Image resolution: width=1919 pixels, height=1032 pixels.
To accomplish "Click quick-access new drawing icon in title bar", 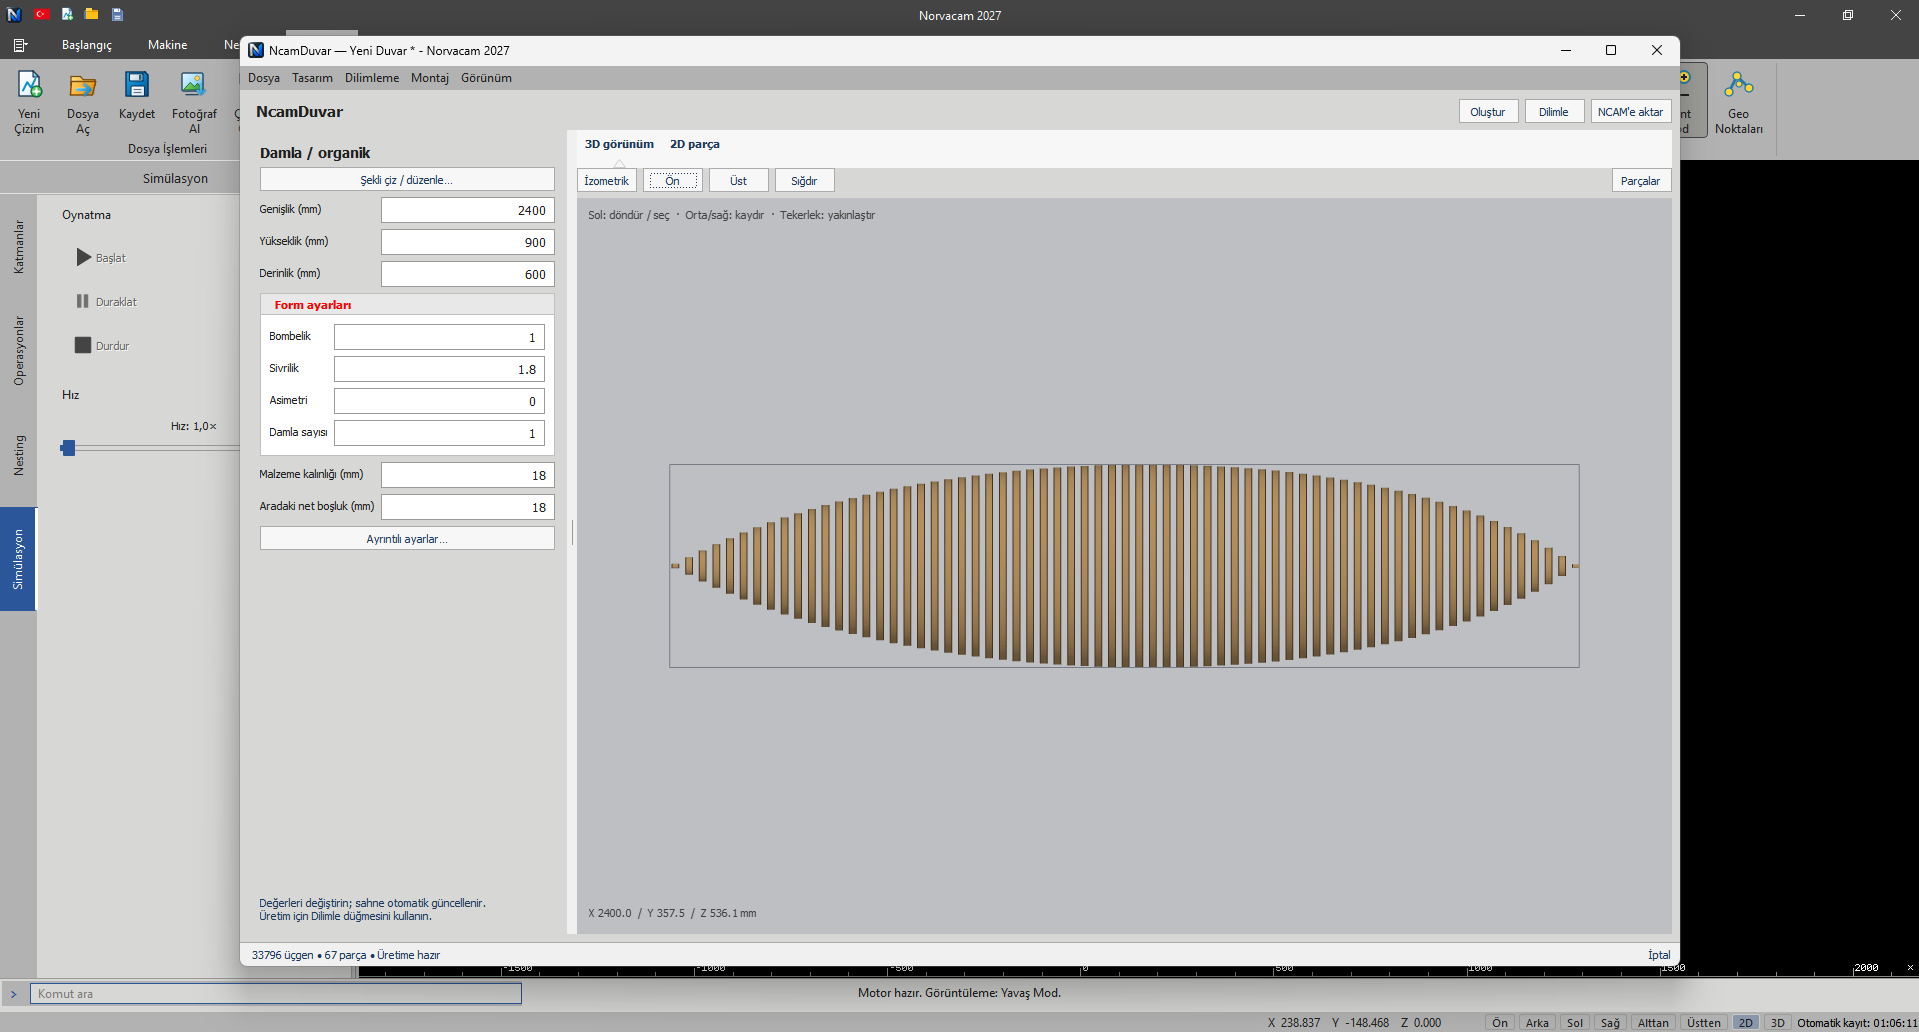I will click(x=67, y=14).
